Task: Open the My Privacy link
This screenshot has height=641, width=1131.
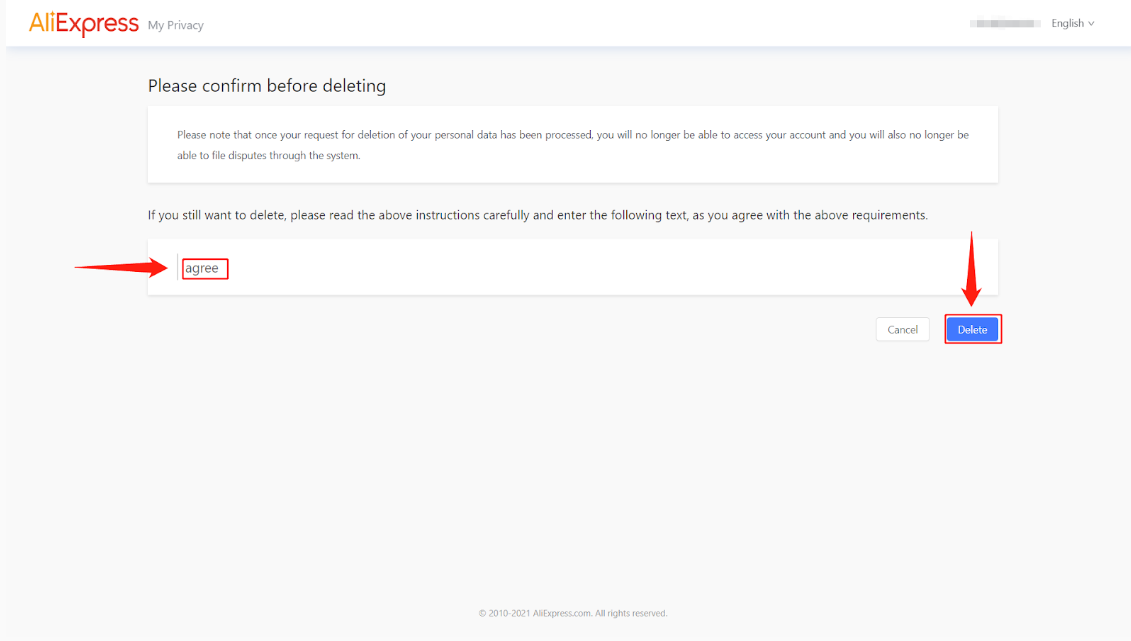Action: (175, 25)
